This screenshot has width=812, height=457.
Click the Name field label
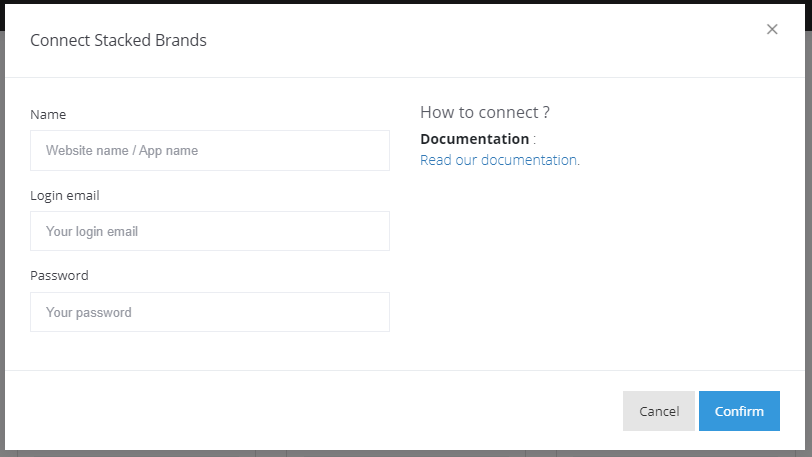pos(48,115)
